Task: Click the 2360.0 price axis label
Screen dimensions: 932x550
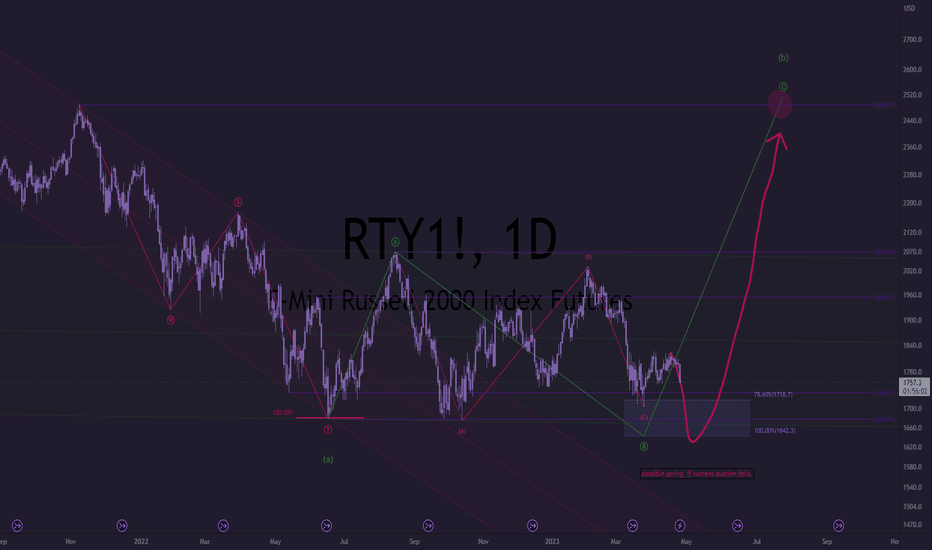Action: [912, 147]
